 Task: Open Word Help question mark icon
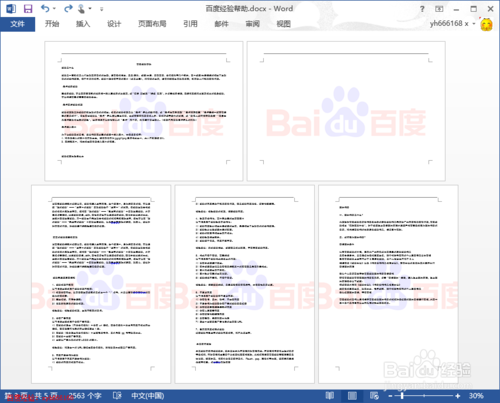[x=422, y=9]
